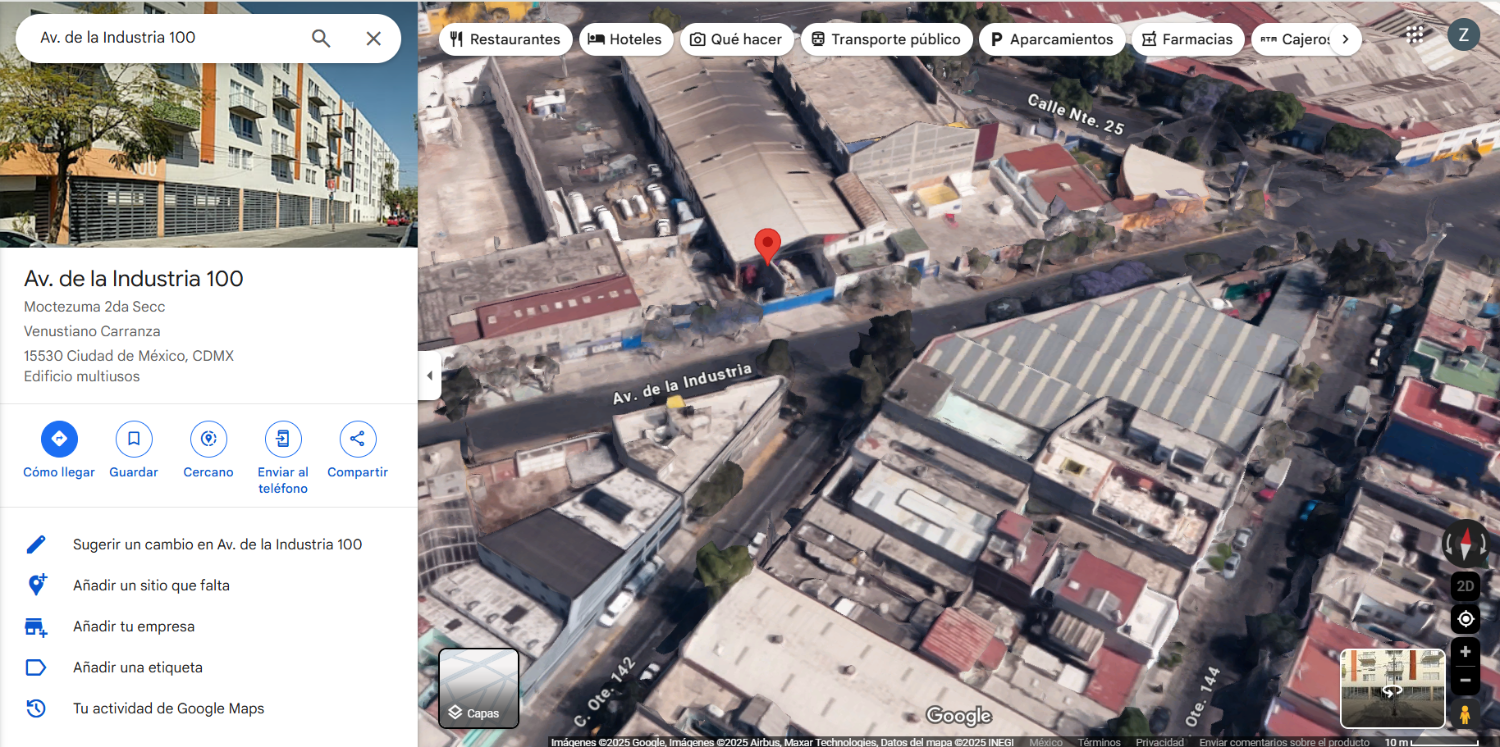1500x747 pixels.
Task: Filter map by Hoteles
Action: click(626, 39)
